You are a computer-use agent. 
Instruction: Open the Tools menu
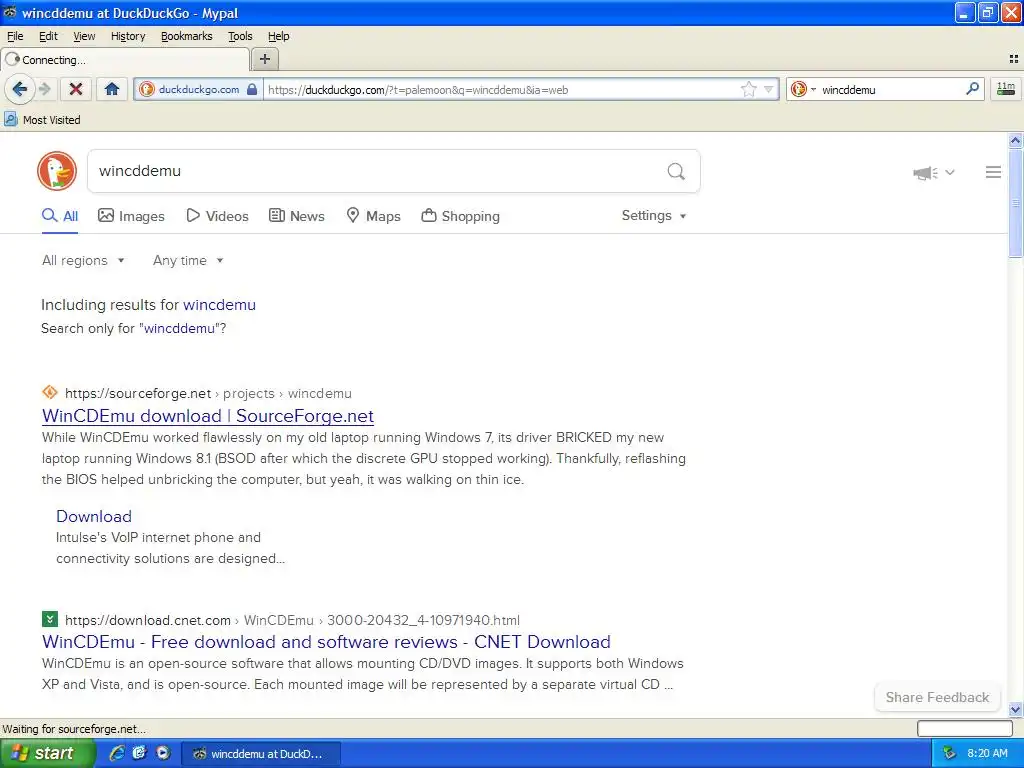pos(240,36)
